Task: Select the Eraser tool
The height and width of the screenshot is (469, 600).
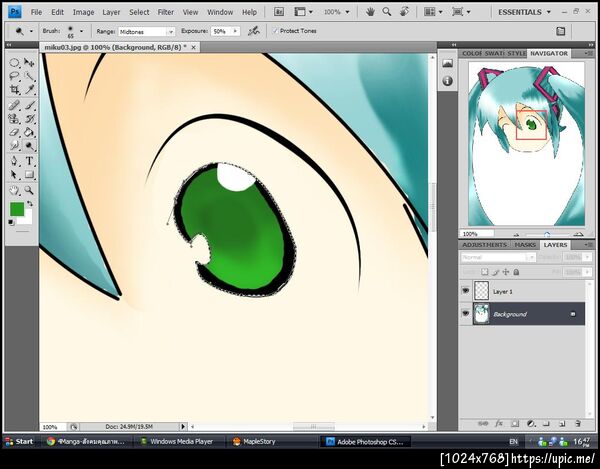Action: [14, 132]
